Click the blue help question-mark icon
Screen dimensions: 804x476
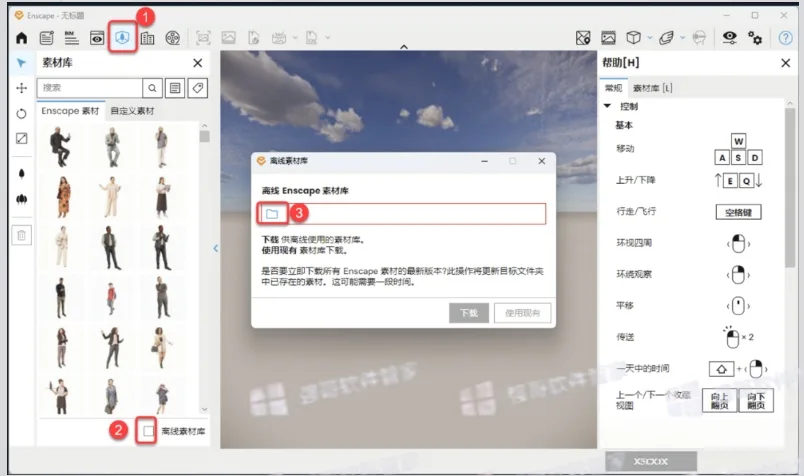click(785, 37)
